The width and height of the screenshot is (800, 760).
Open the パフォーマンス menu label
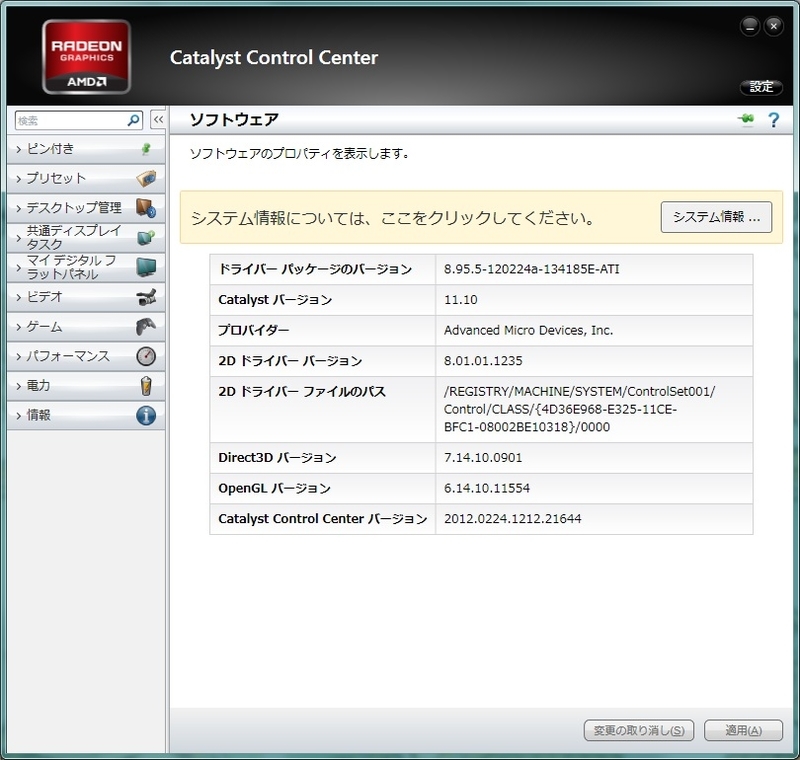[68, 356]
